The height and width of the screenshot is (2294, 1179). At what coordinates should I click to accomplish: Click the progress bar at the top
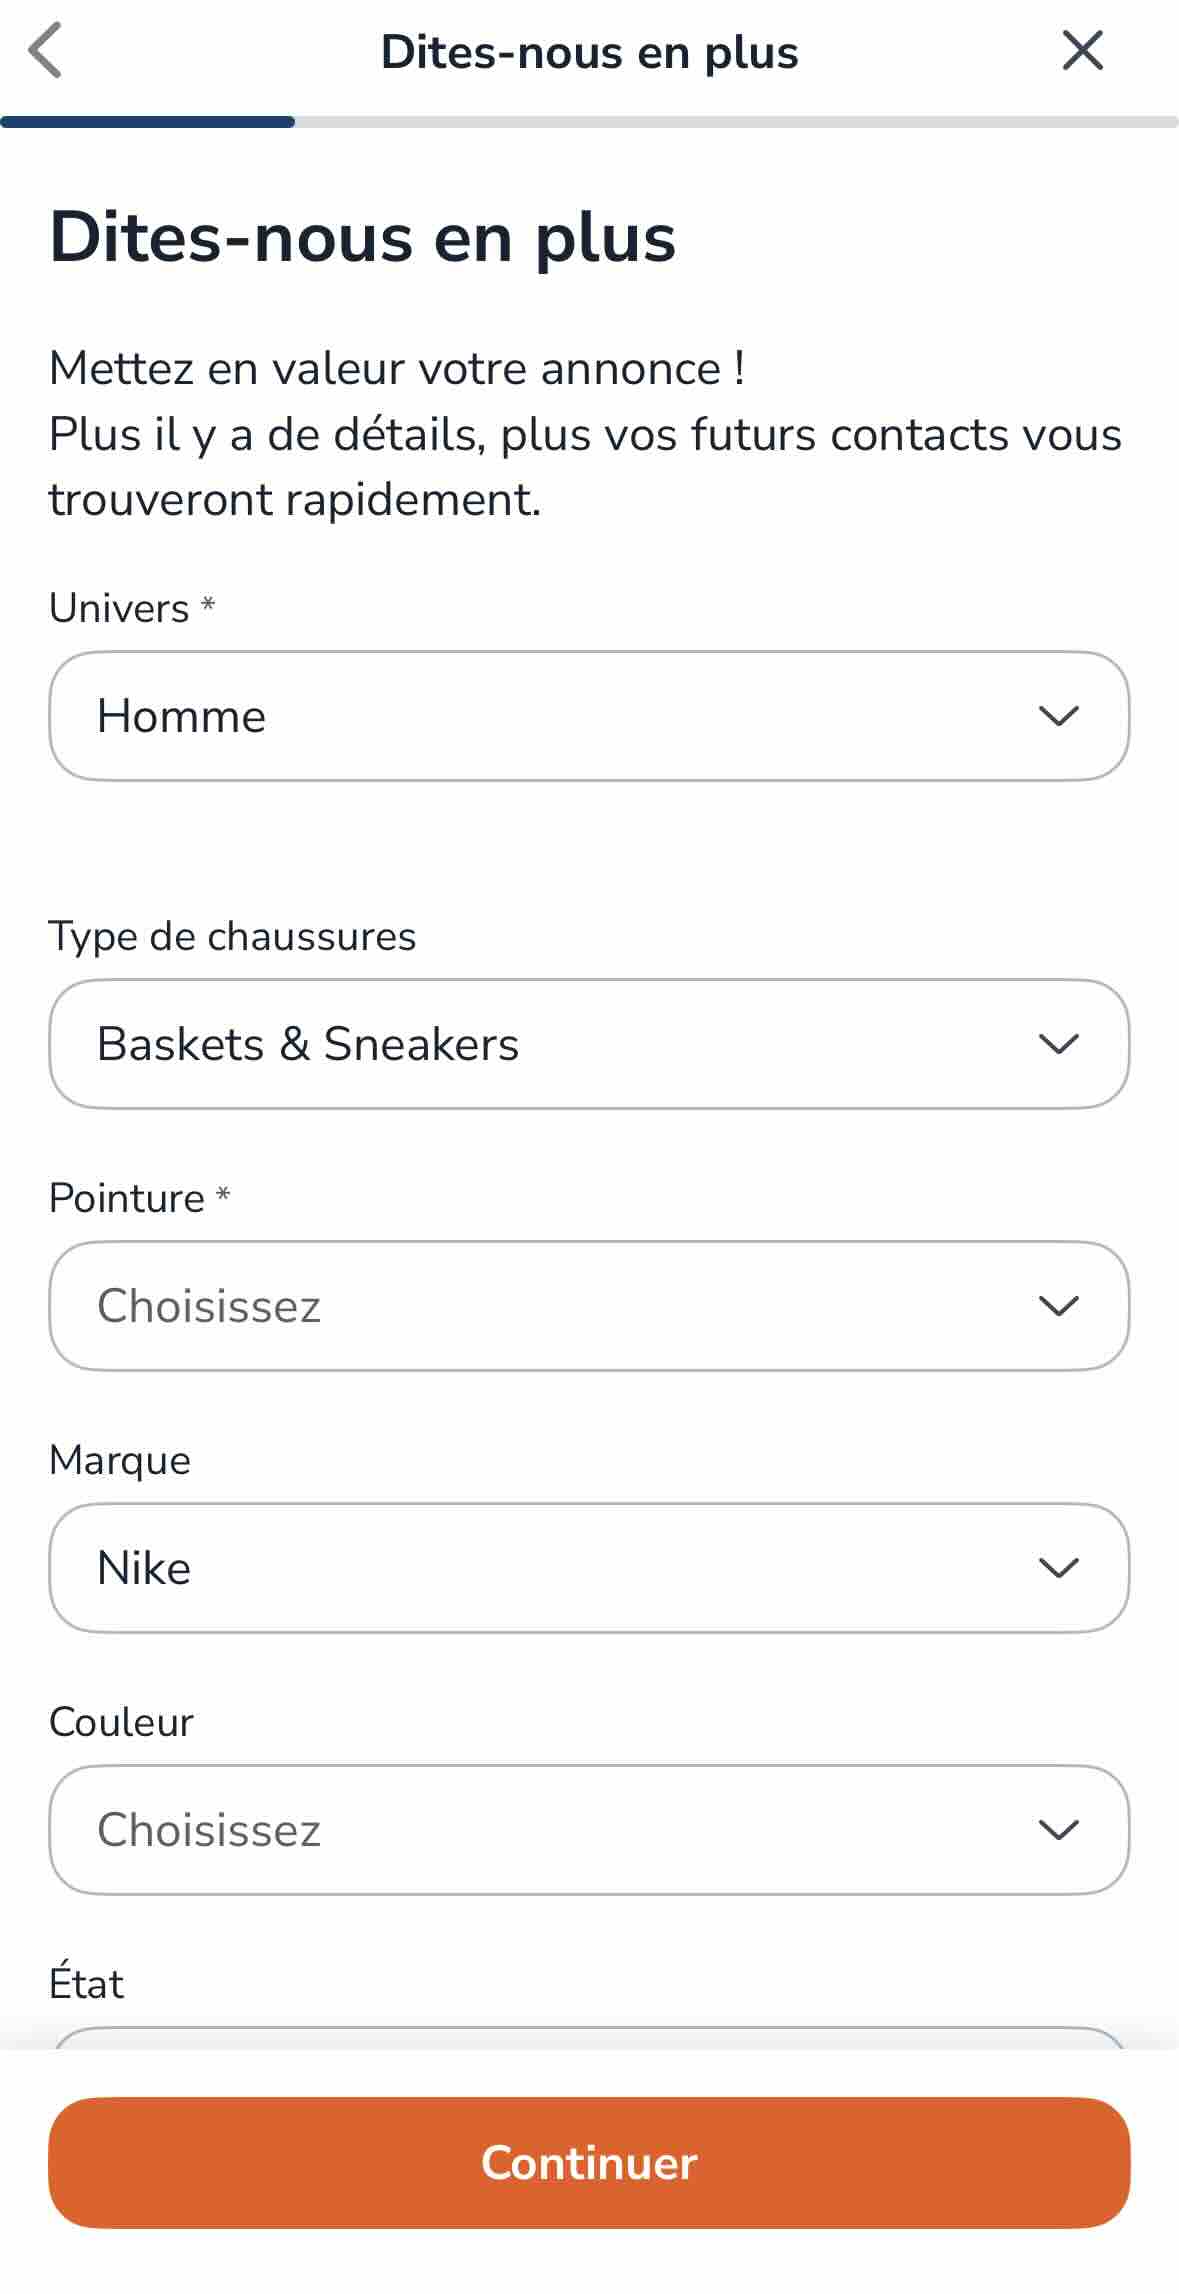(589, 122)
